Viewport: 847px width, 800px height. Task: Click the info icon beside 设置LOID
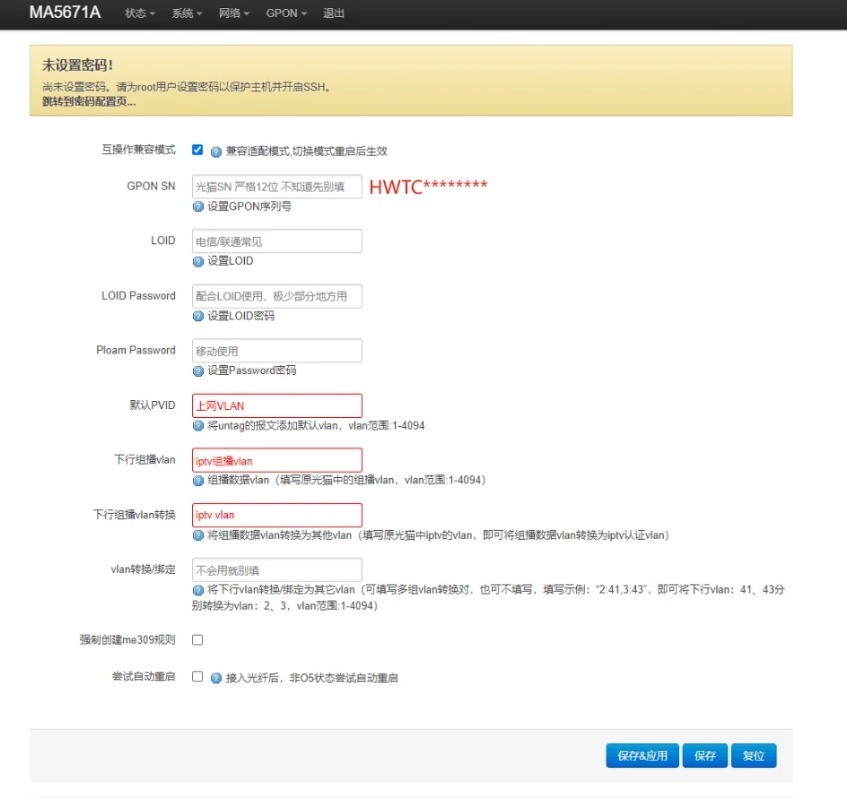(x=196, y=261)
